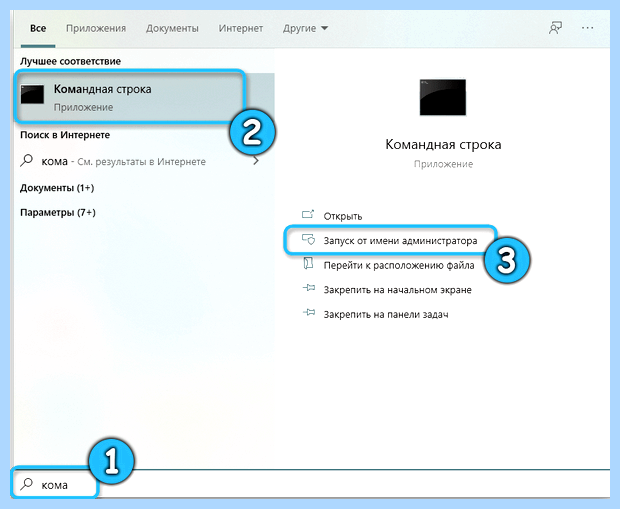The image size is (620, 509).
Task: Click into the search box containing кома
Action: pos(312,484)
